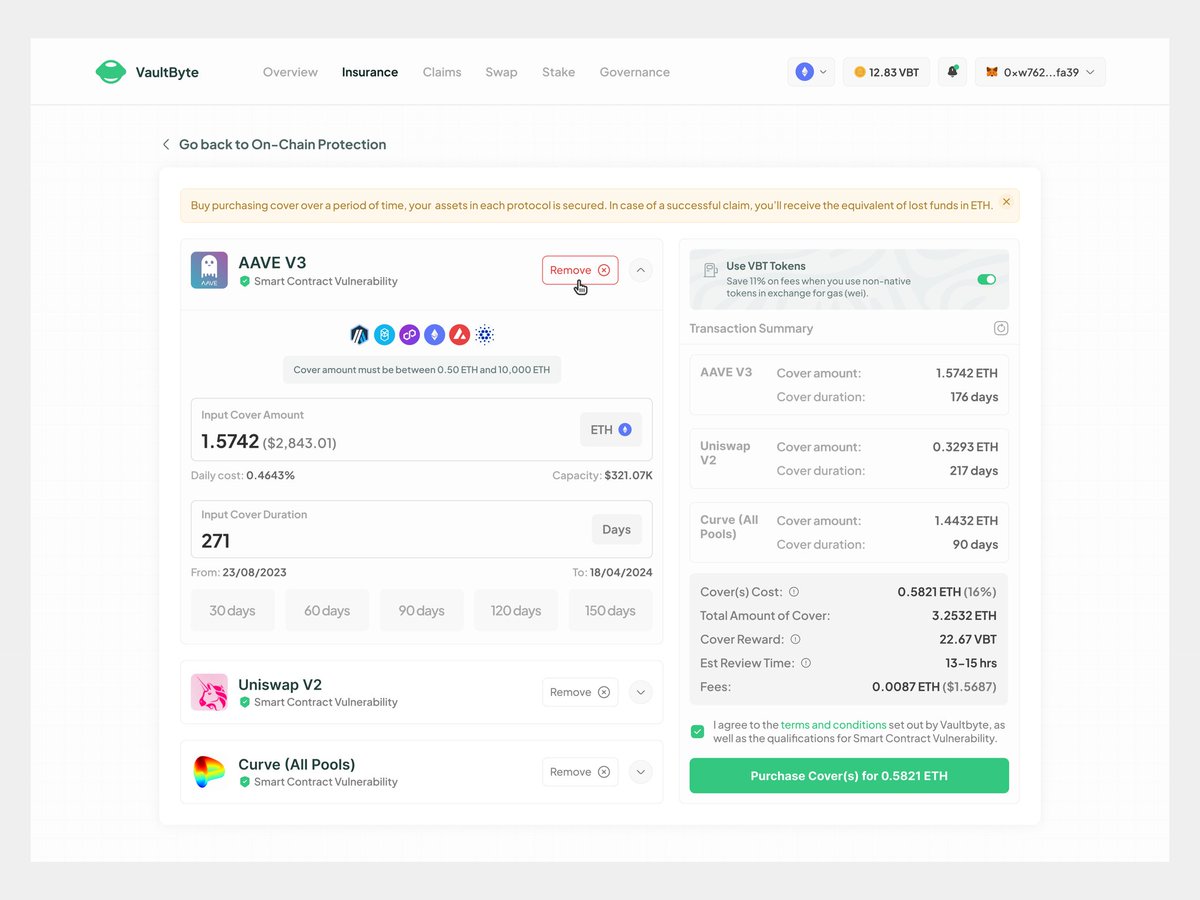Click the Curve (All Pools) summary card
Screen dimensions: 1200x900
click(x=849, y=533)
